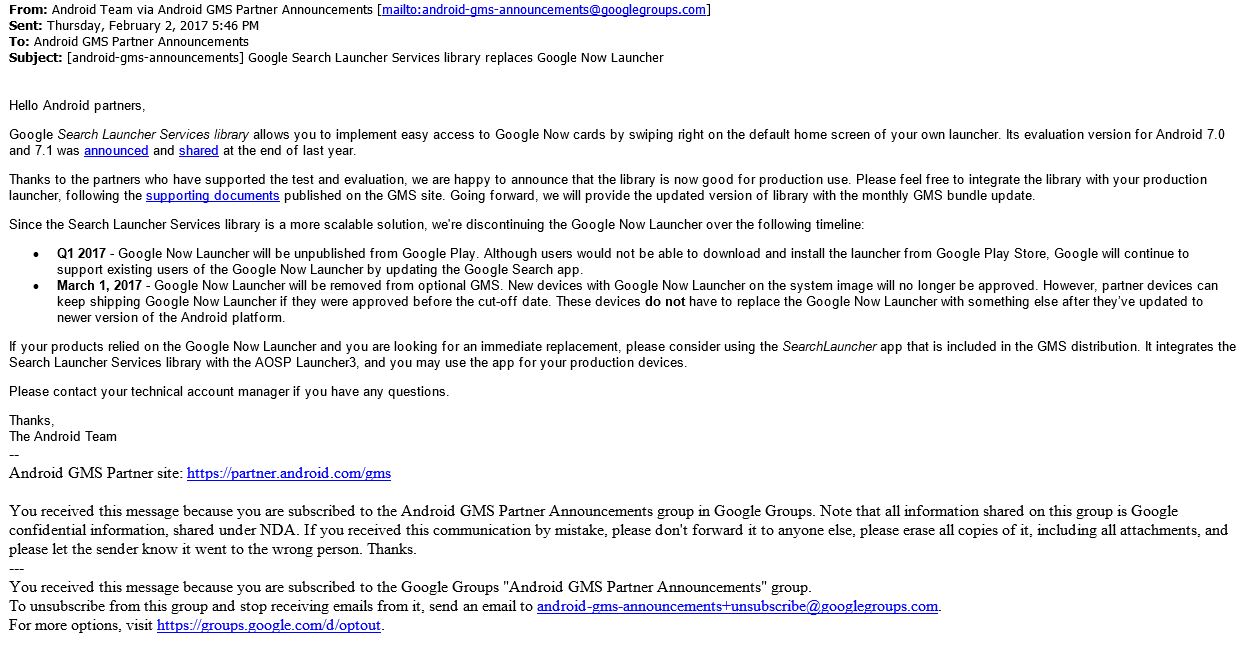Click the italic 'SearchLauncher' app name
Image resolution: width=1248 pixels, height=647 pixels.
click(x=829, y=347)
